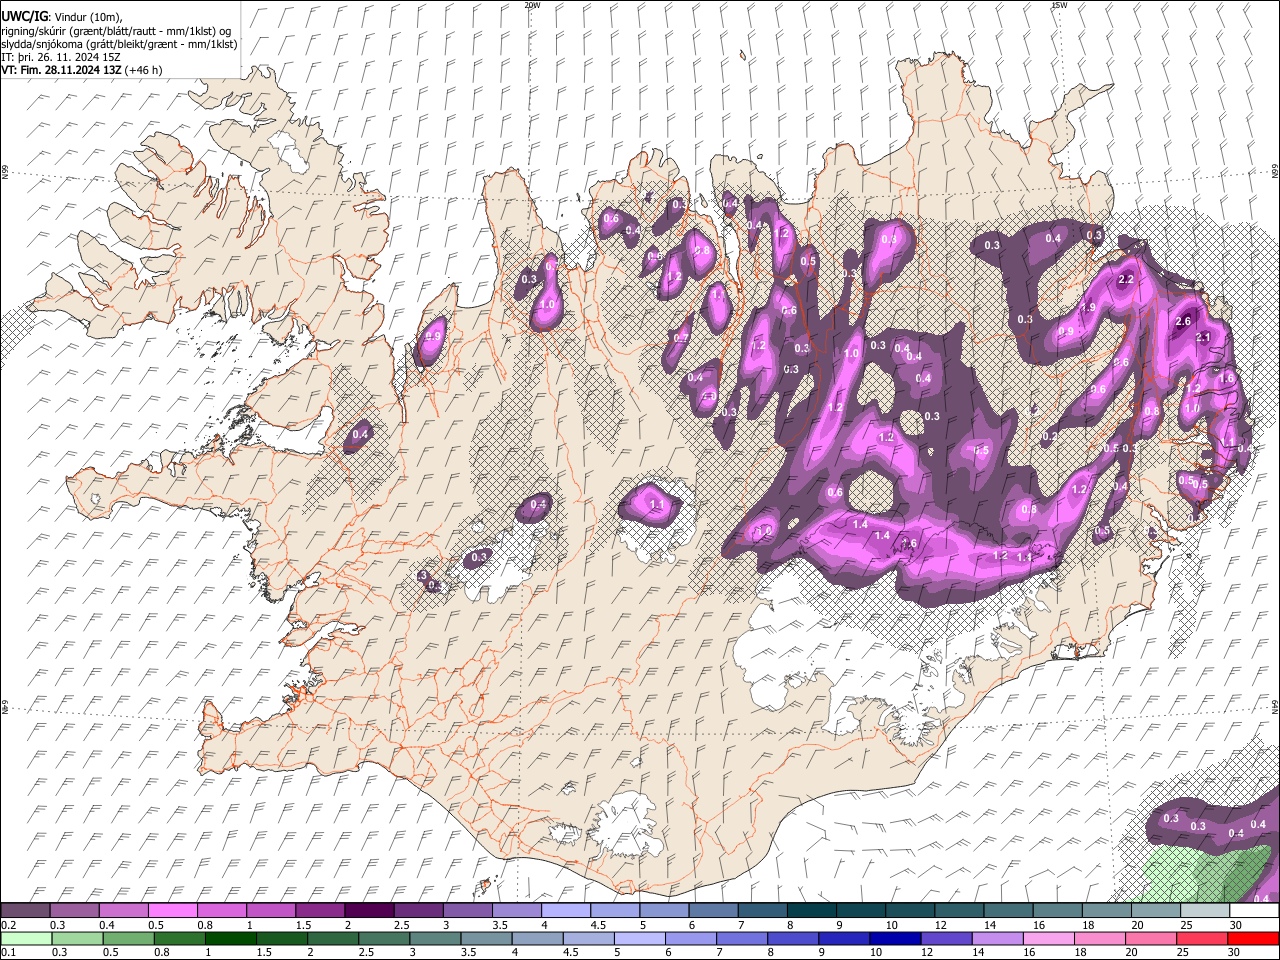1280x960 pixels.
Task: Select the "2.2" snowfall value on the map
Action: 1125,279
